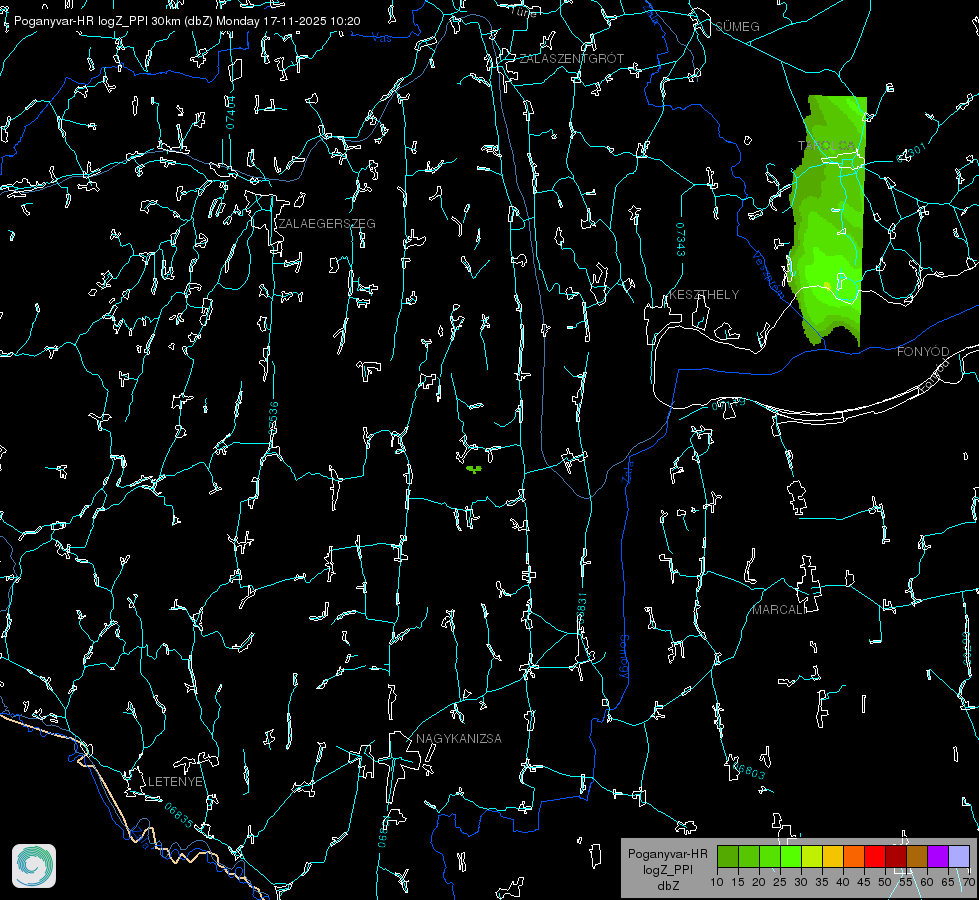979x900 pixels.
Task: Click the radar title text with date 17-11-2025
Action: (187, 21)
